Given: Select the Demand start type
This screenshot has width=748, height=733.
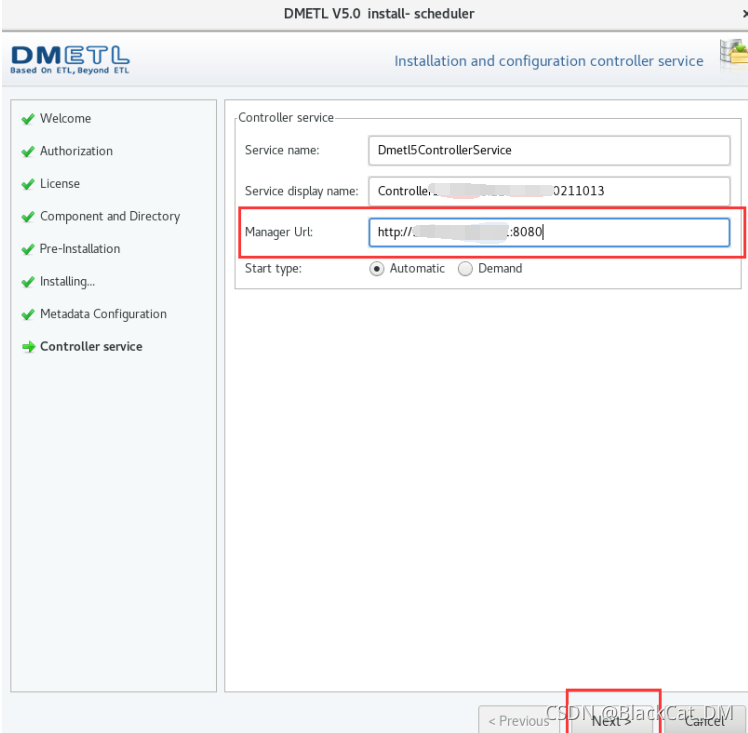Looking at the screenshot, I should (465, 269).
